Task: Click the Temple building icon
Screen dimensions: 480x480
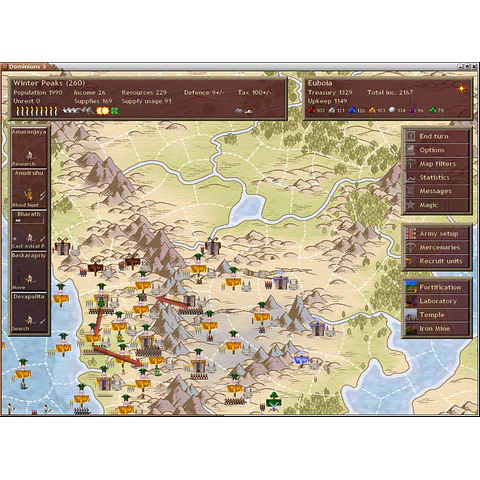Action: [x=411, y=315]
